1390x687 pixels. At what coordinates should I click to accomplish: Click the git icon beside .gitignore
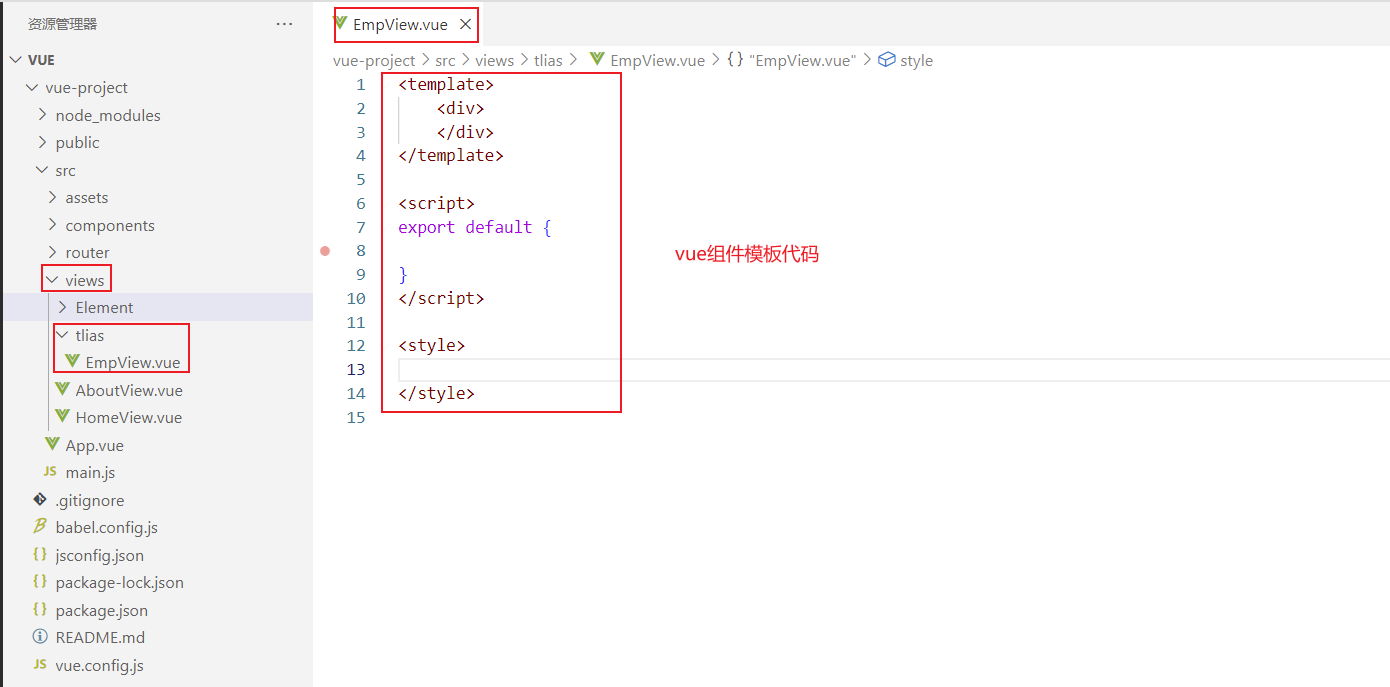click(40, 499)
